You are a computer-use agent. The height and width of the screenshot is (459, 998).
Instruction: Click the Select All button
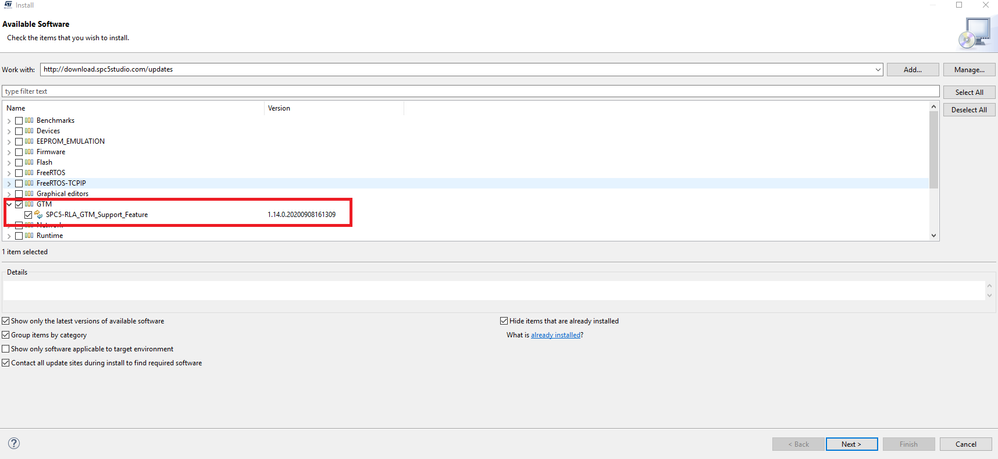click(x=969, y=92)
